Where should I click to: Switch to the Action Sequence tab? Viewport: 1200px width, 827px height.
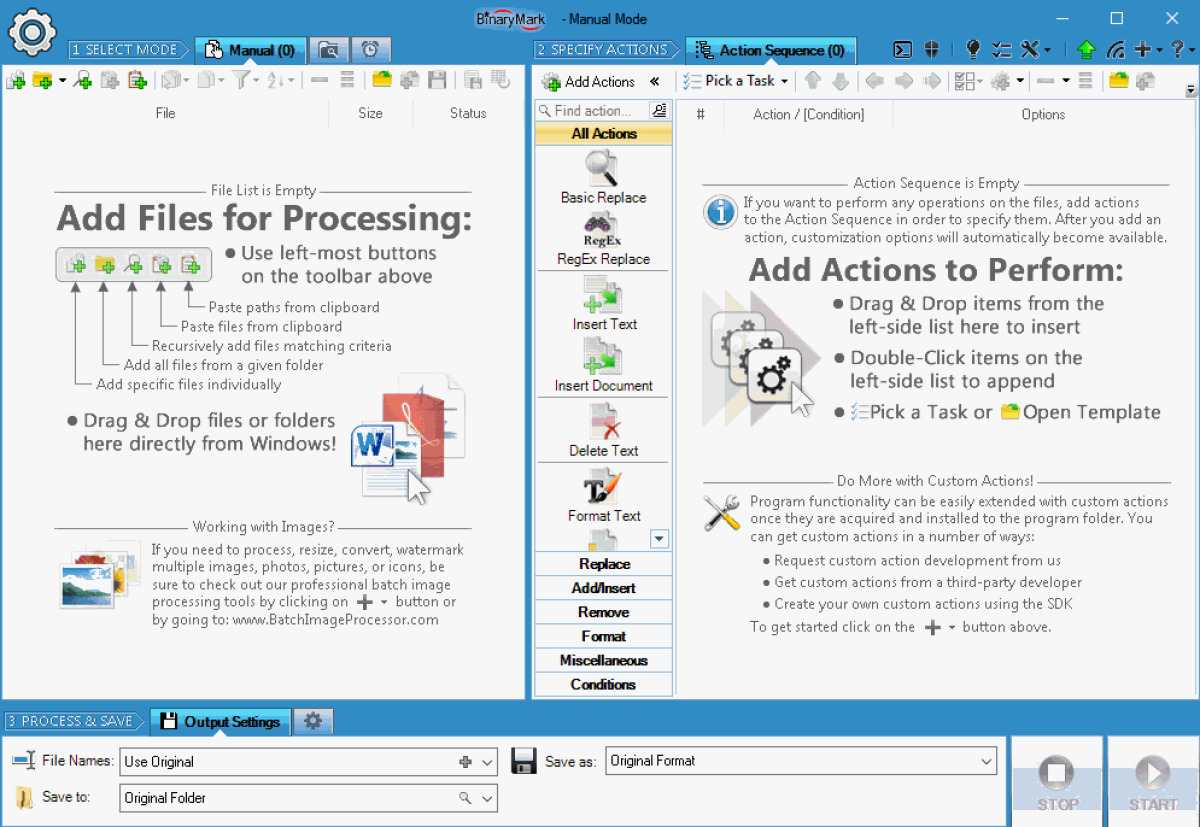[770, 49]
